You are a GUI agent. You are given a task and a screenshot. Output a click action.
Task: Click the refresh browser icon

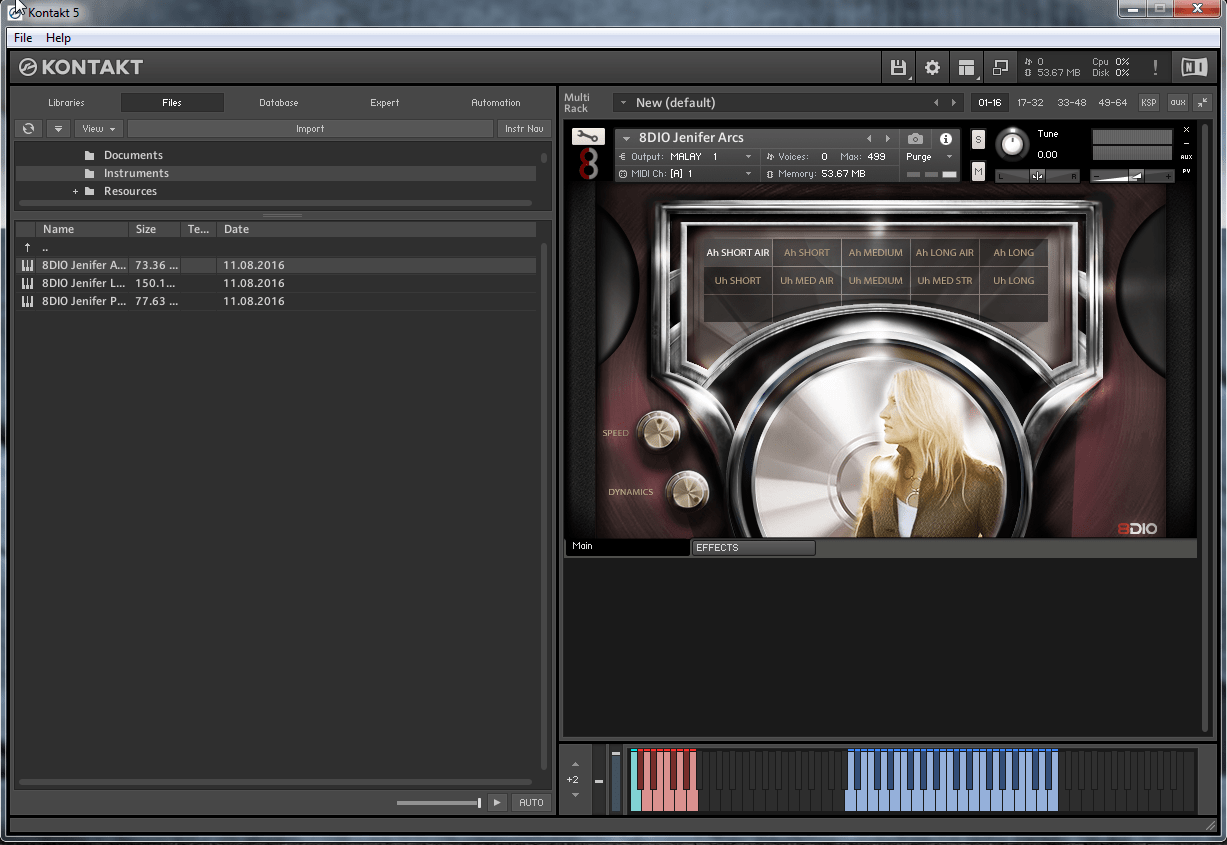(x=29, y=129)
